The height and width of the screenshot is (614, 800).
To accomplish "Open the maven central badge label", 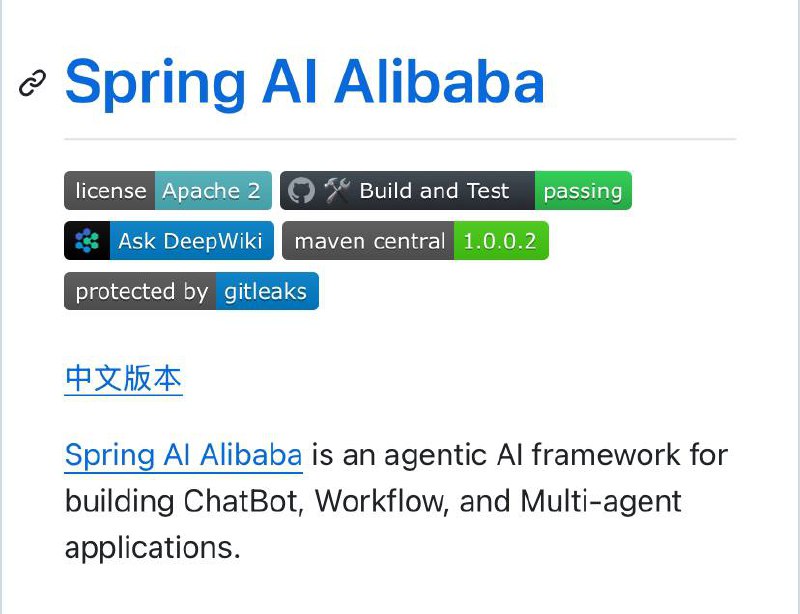I will click(x=368, y=240).
